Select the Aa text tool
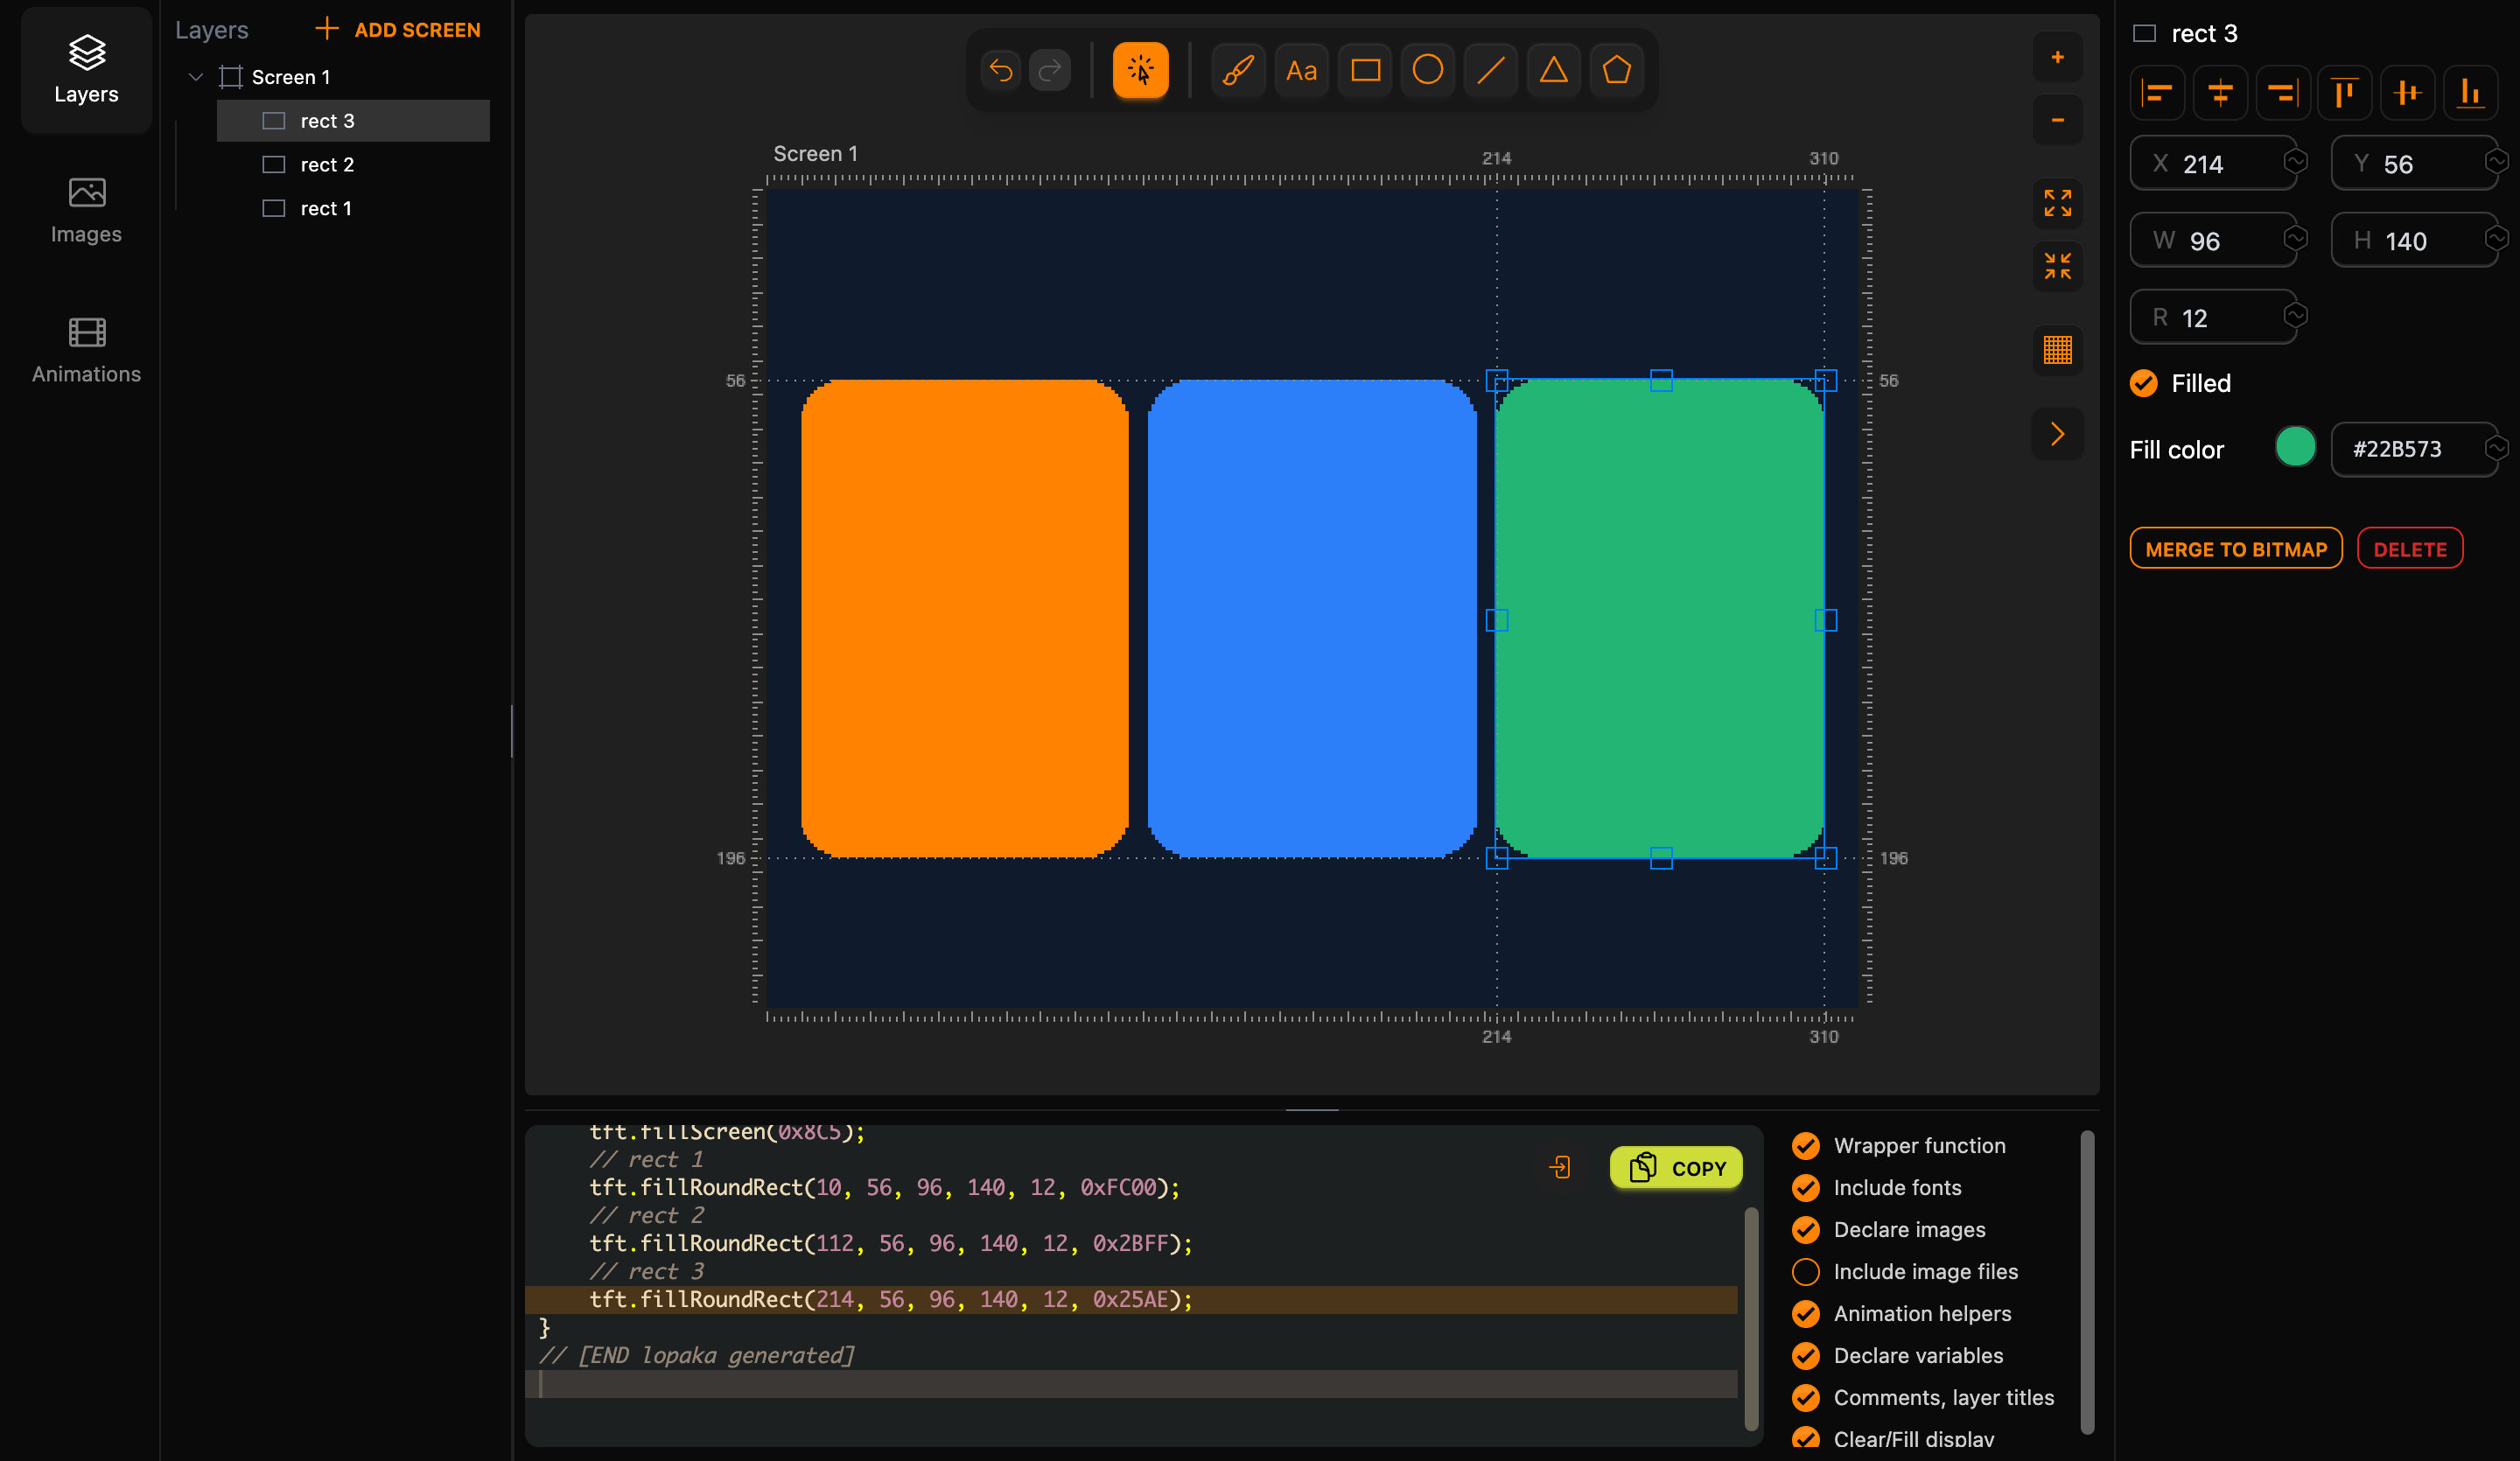The image size is (2520, 1461). (x=1301, y=70)
